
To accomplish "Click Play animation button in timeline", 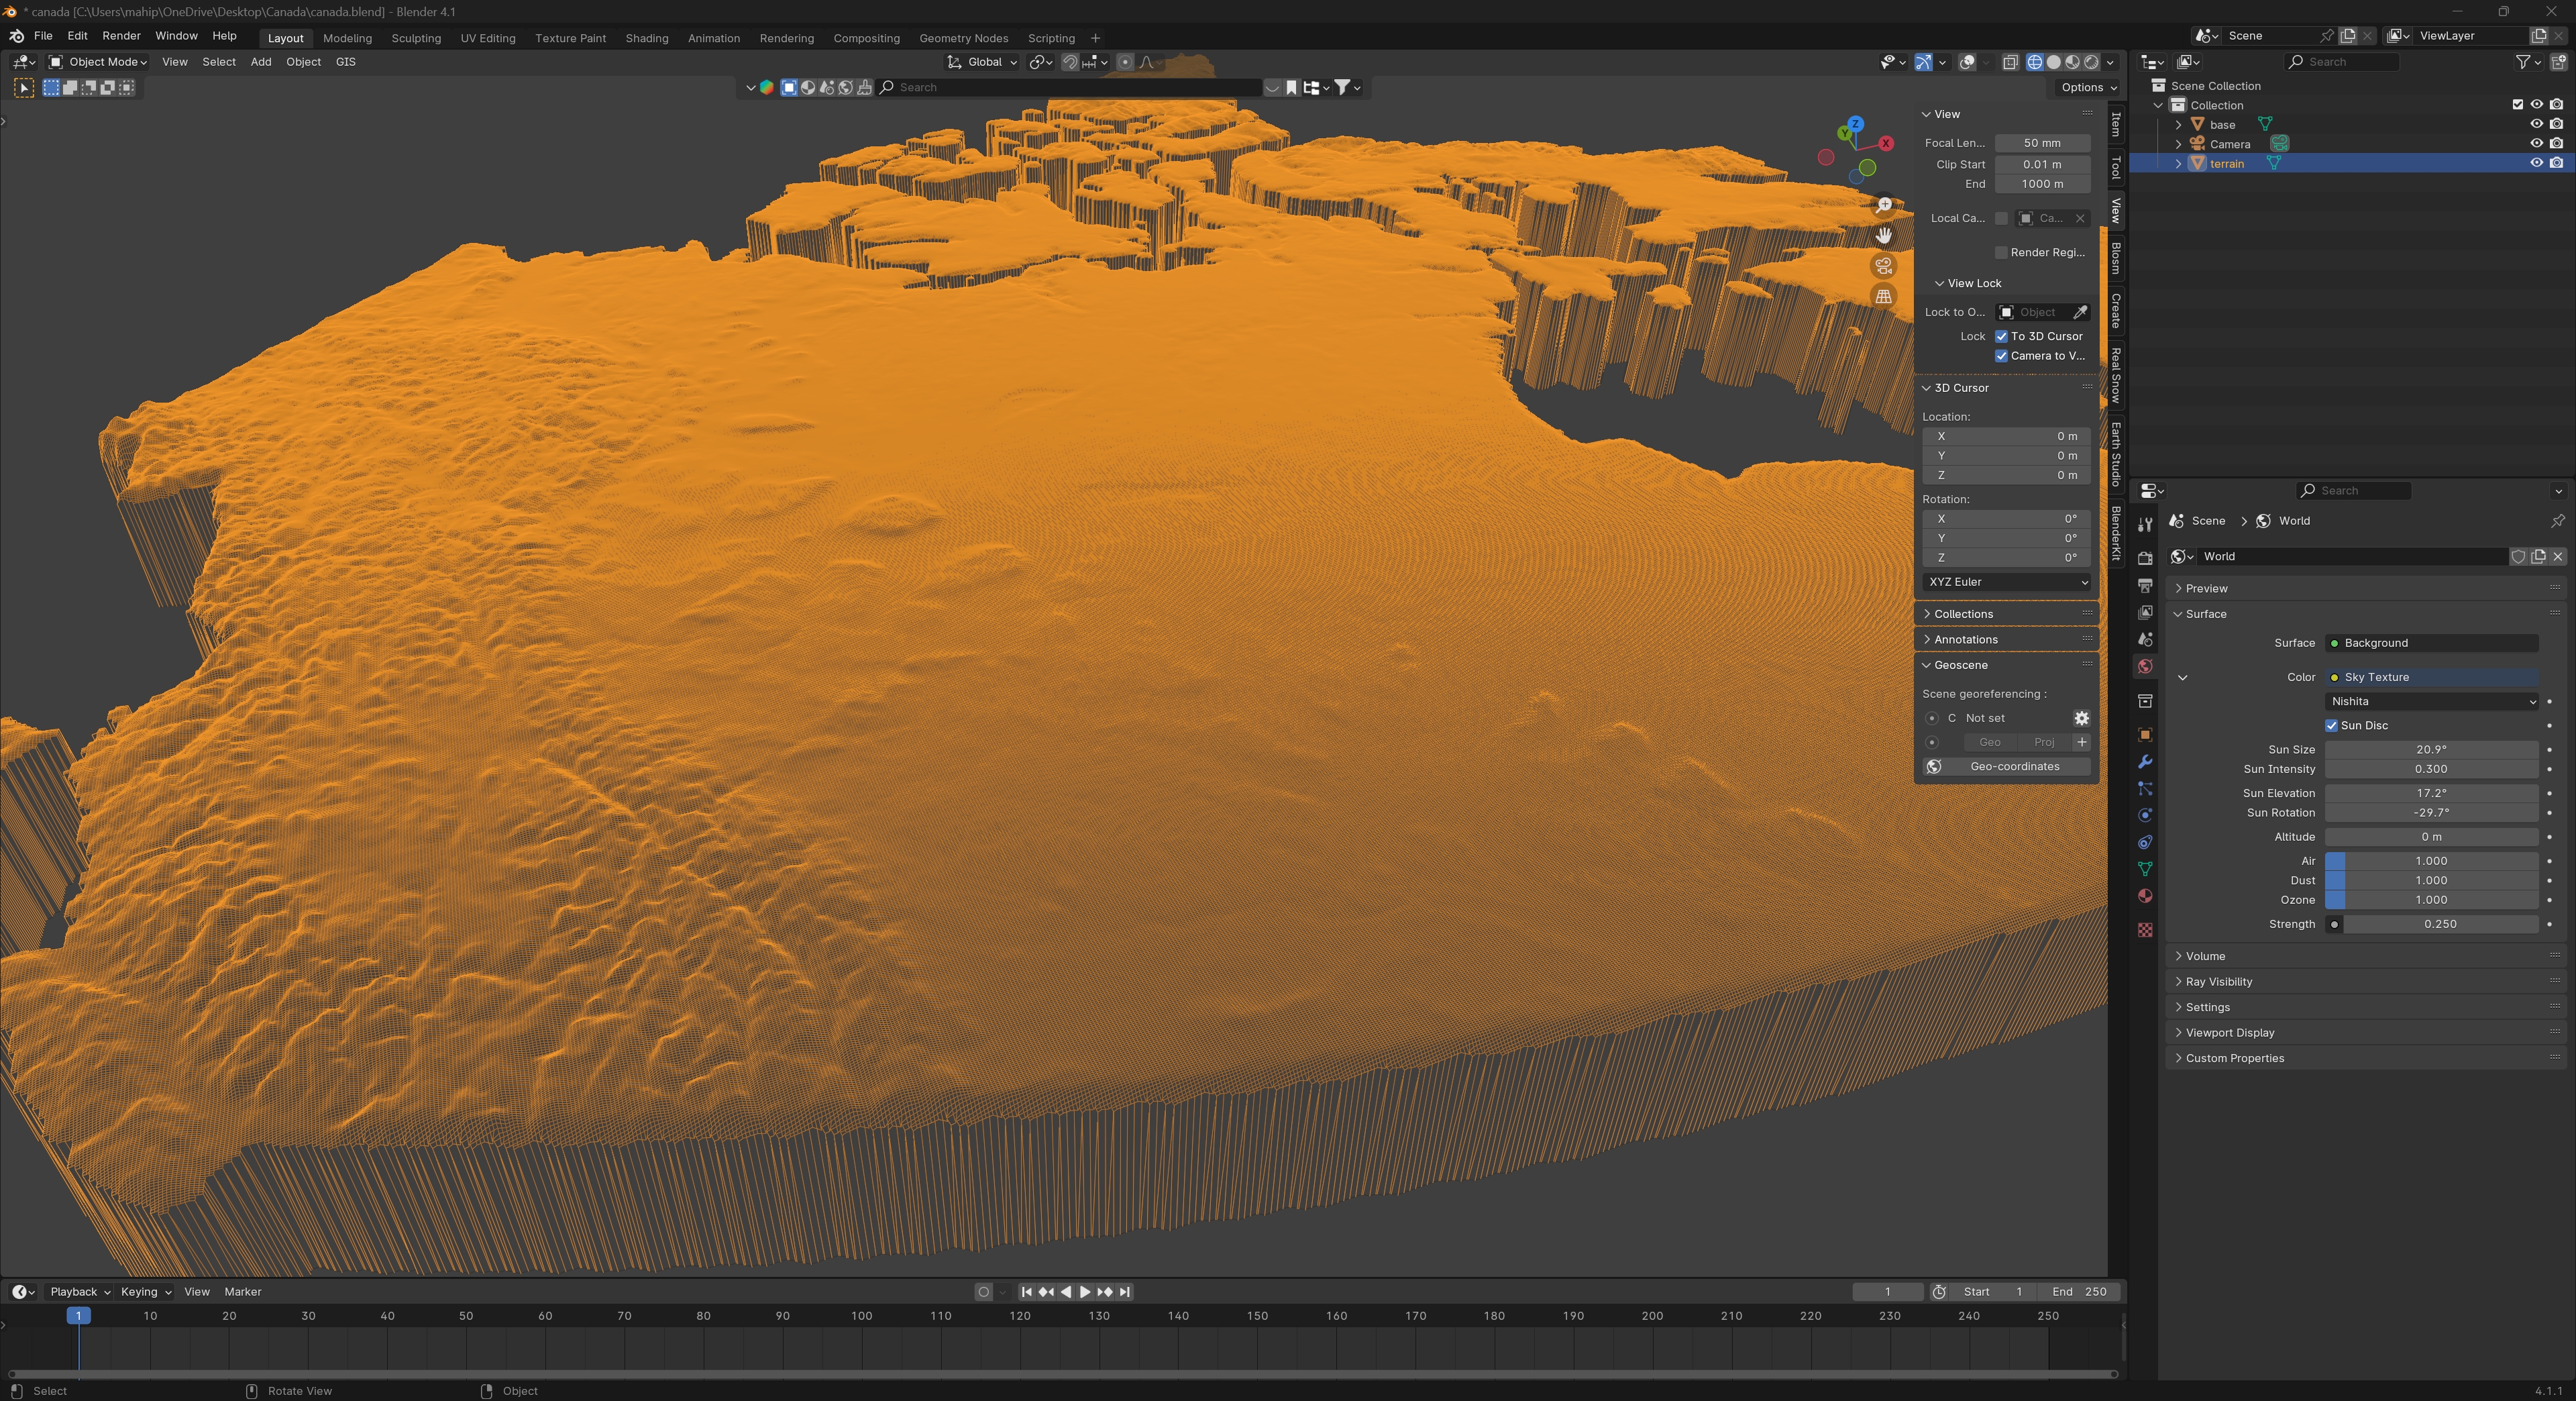I will (1085, 1292).
